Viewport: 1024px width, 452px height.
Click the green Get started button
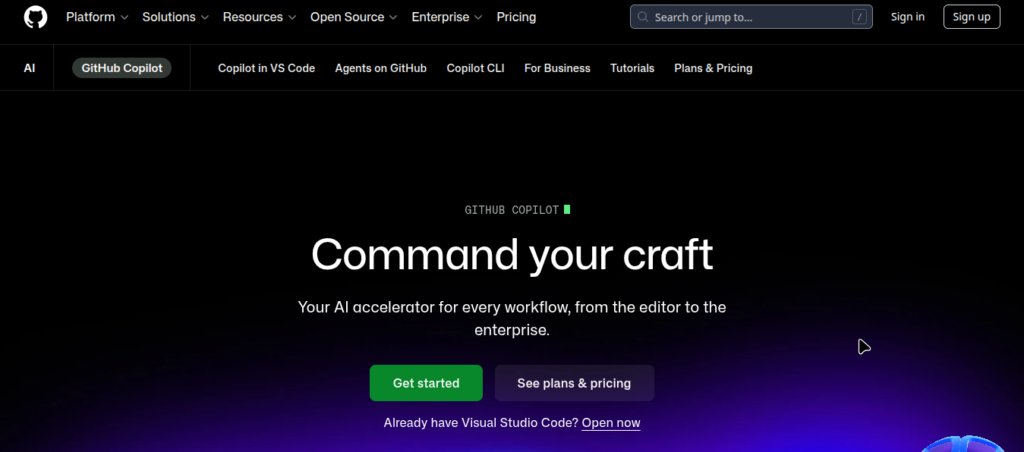[426, 383]
